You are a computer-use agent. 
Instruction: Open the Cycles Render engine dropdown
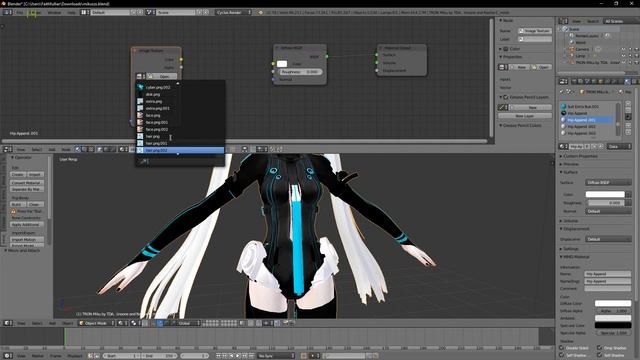click(x=233, y=12)
